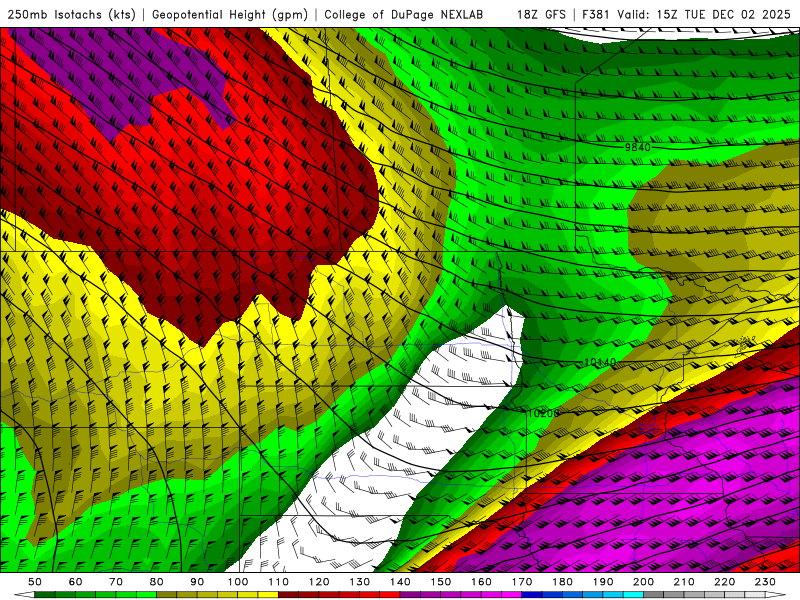Click the legend value 120
This screenshot has height=600, width=800.
(x=319, y=582)
